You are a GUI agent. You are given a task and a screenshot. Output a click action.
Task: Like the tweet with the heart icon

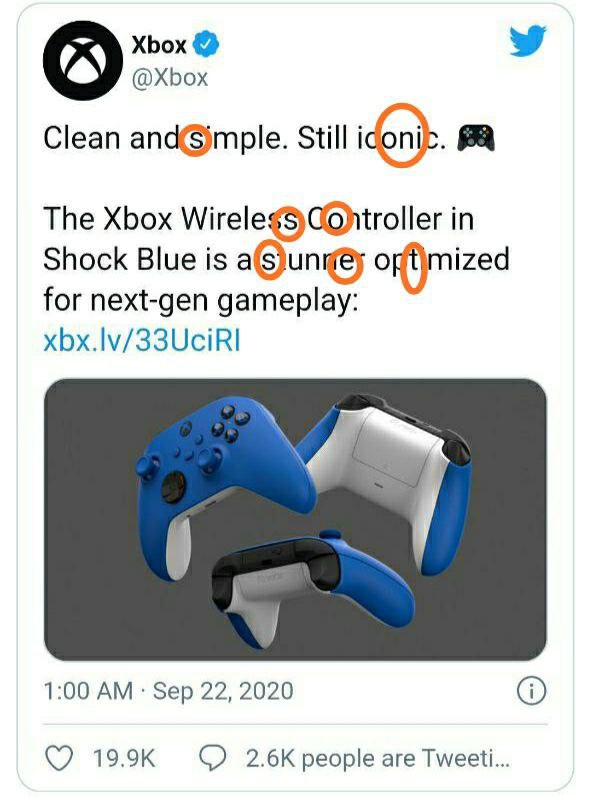(59, 758)
